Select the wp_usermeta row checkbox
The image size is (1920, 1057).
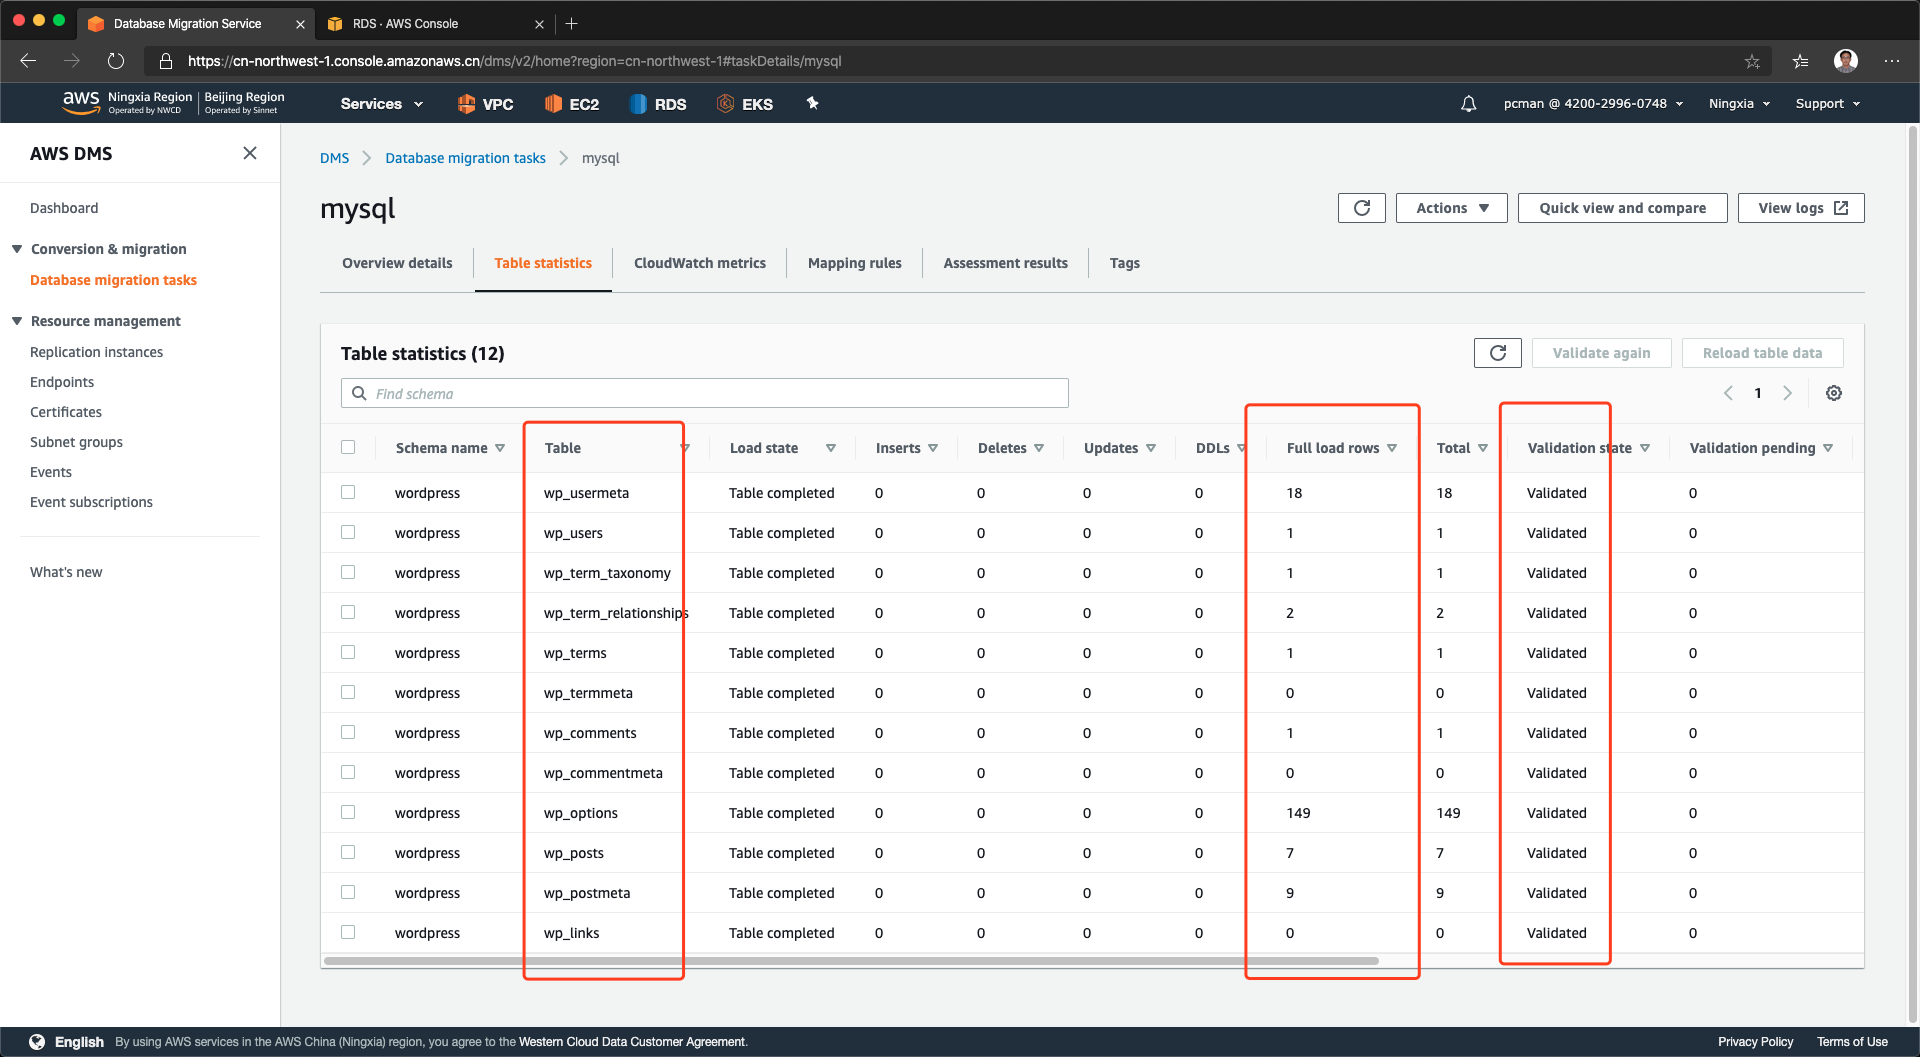348,492
